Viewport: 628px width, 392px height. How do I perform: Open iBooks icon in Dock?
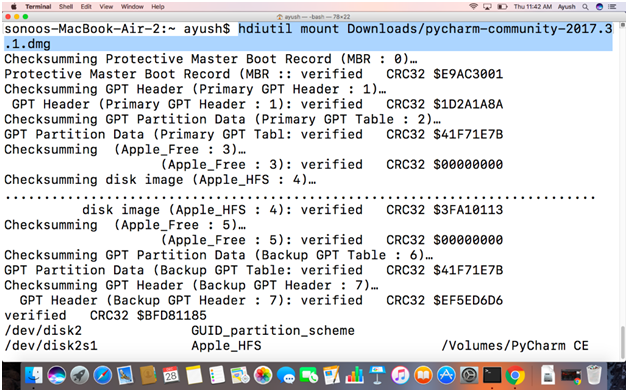click(x=423, y=375)
